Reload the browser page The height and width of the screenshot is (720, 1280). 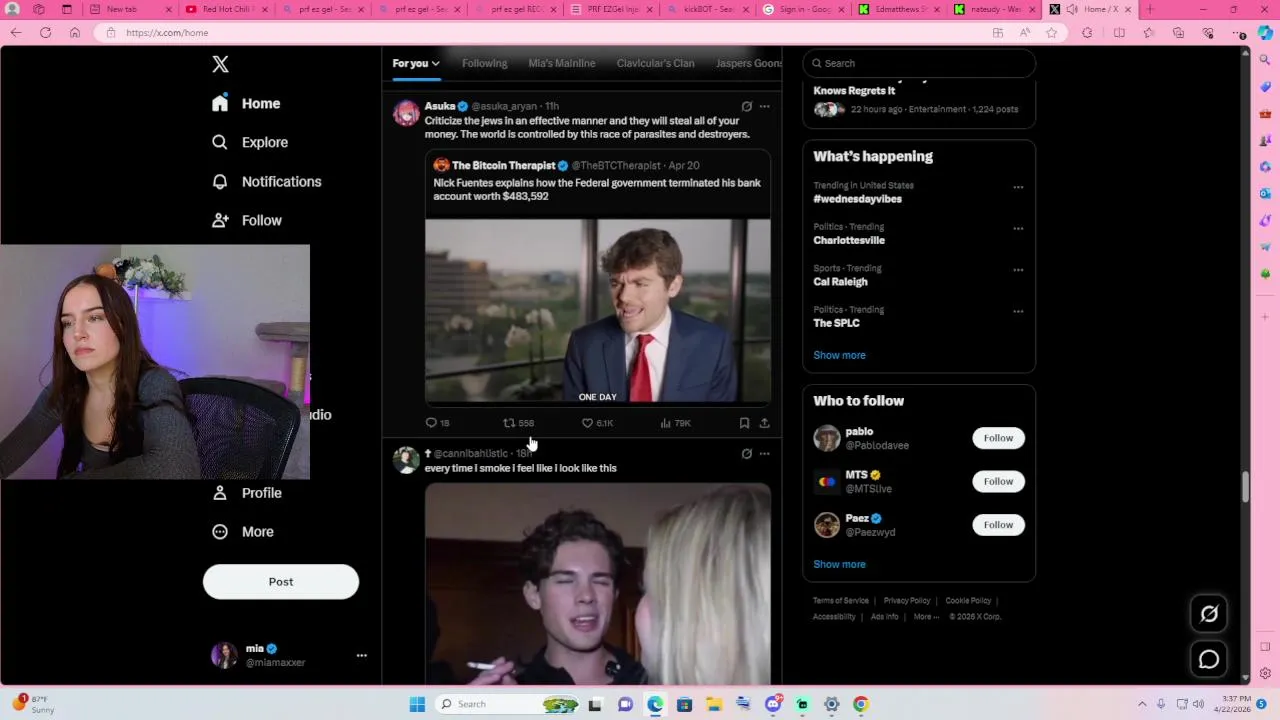click(x=45, y=33)
